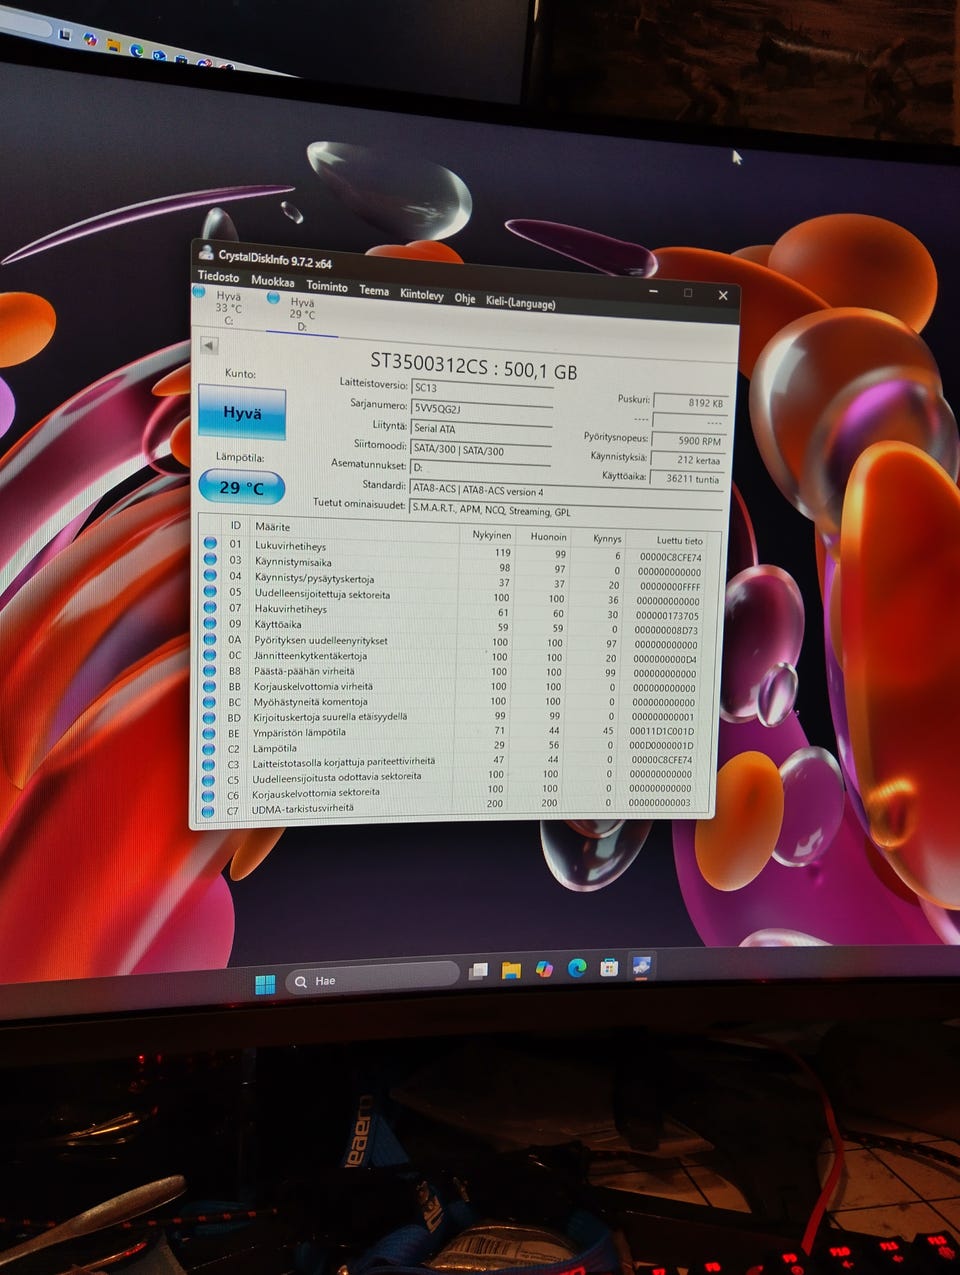Click the Käynnistyksiä 212 kertaa value

(x=688, y=460)
